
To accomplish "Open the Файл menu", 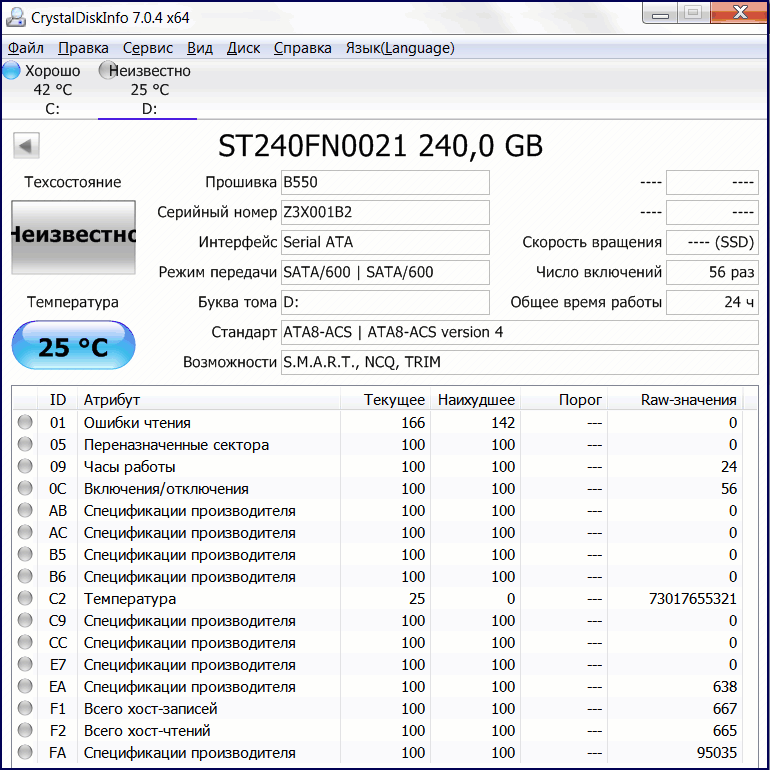I will (x=26, y=48).
